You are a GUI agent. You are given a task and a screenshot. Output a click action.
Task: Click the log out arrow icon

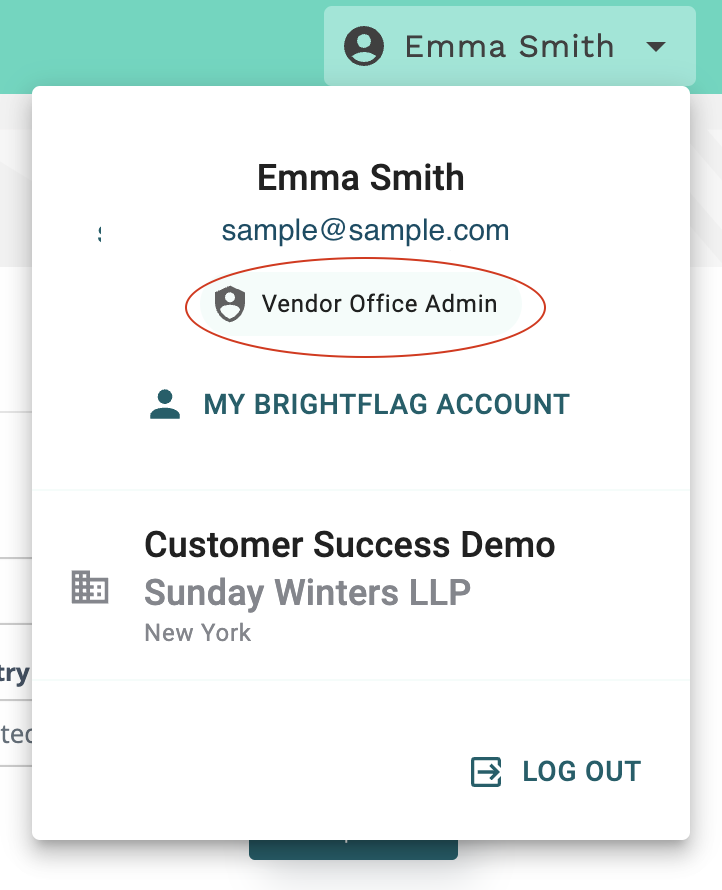click(x=486, y=771)
